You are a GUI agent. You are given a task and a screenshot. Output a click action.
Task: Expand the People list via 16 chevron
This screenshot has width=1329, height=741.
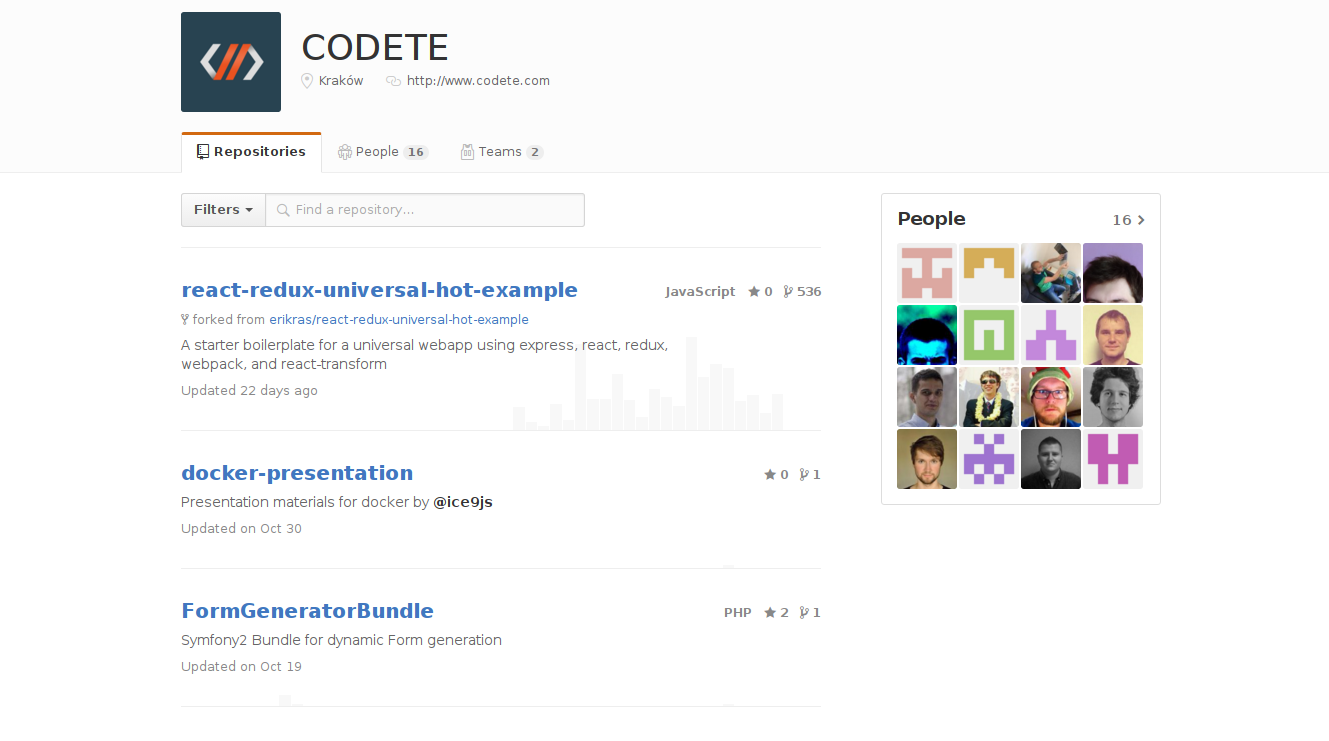(1128, 220)
